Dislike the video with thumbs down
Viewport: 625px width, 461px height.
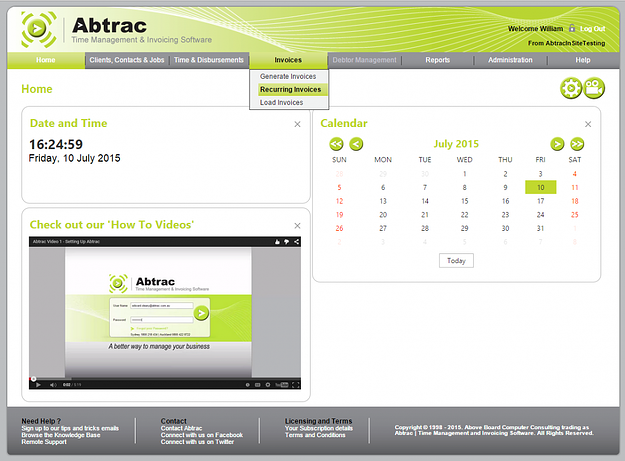(x=287, y=242)
